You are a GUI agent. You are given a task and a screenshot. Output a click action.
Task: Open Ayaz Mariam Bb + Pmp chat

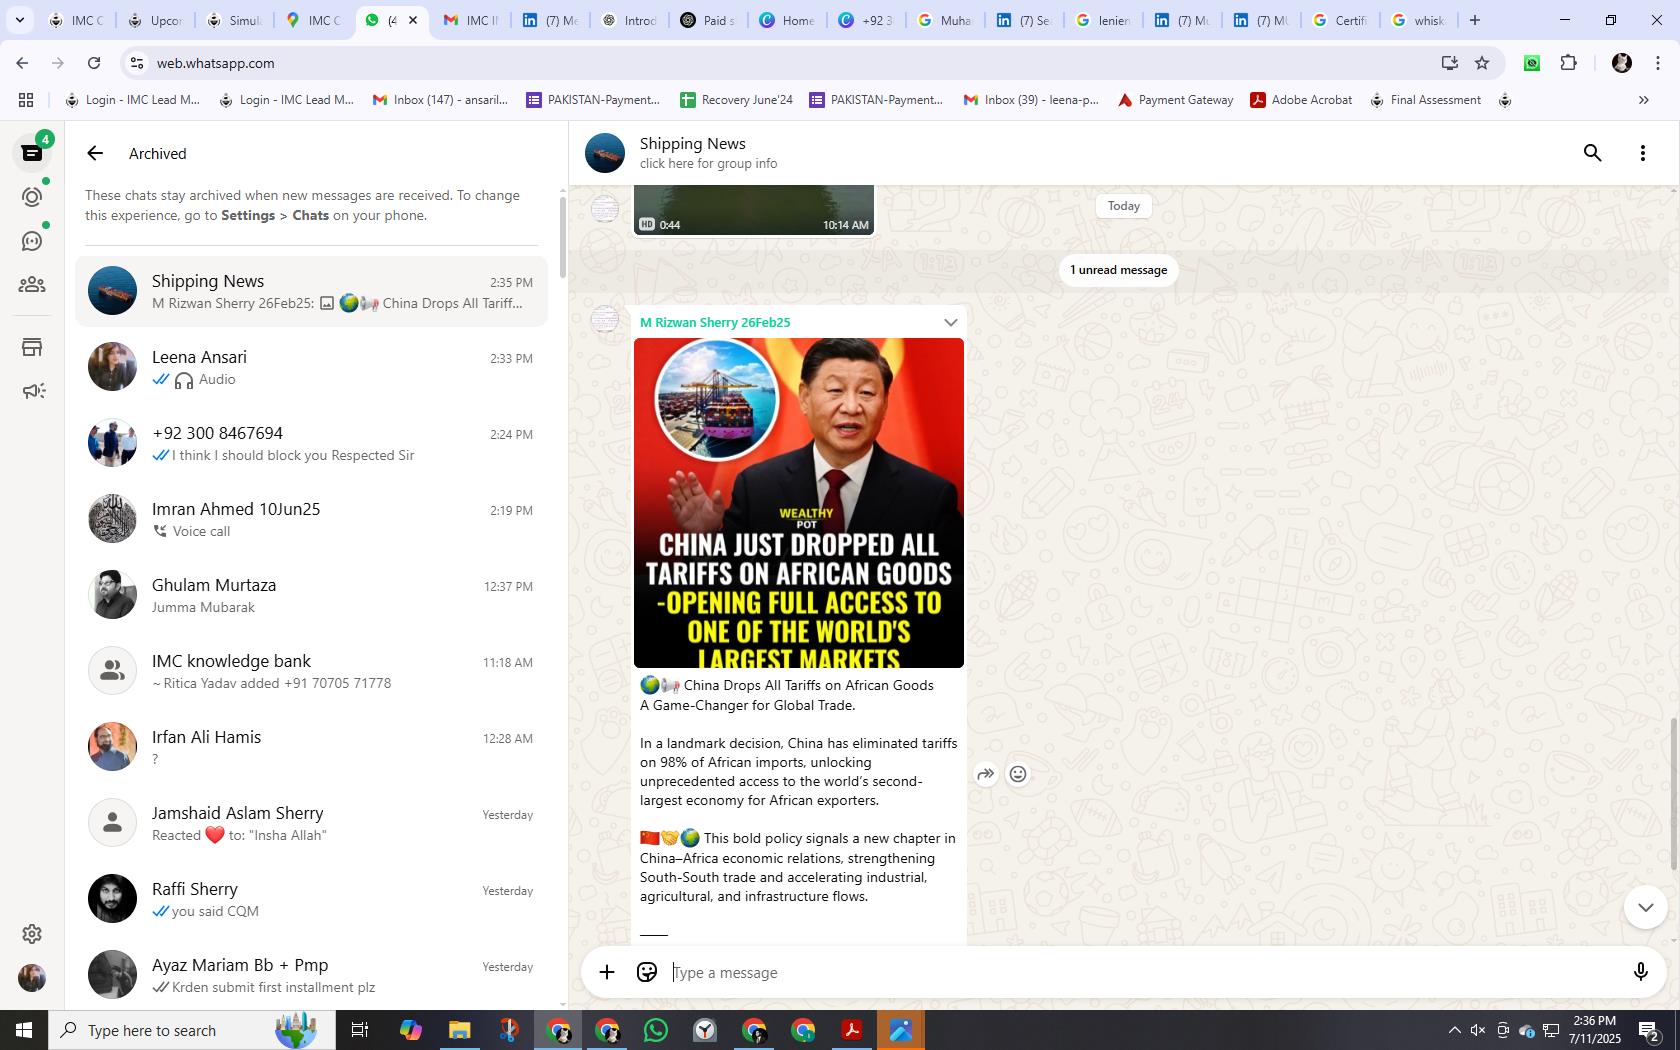click(311, 975)
